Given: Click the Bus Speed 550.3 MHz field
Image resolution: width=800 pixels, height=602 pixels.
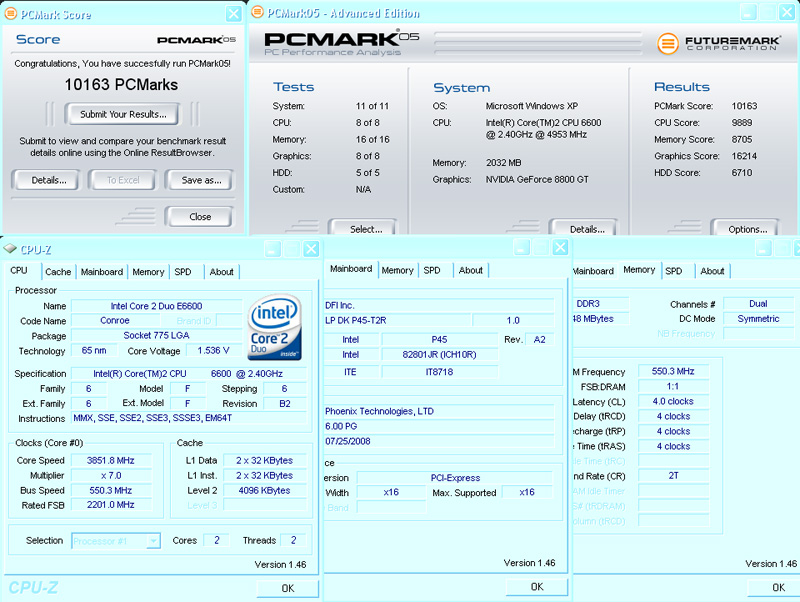Looking at the screenshot, I should [x=111, y=490].
